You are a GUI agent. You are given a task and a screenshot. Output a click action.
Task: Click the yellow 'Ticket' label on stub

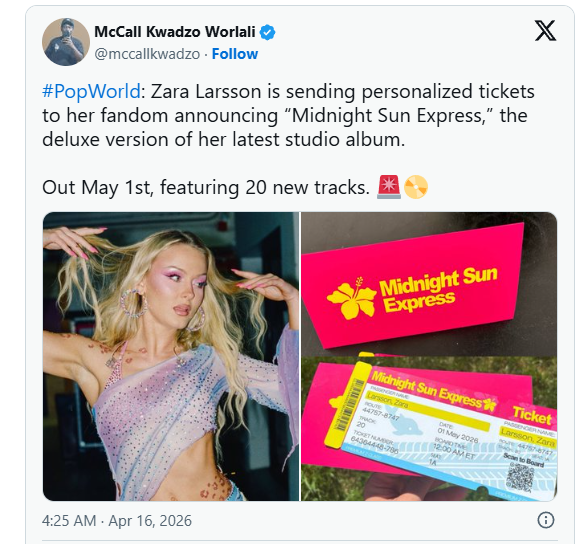(532, 415)
